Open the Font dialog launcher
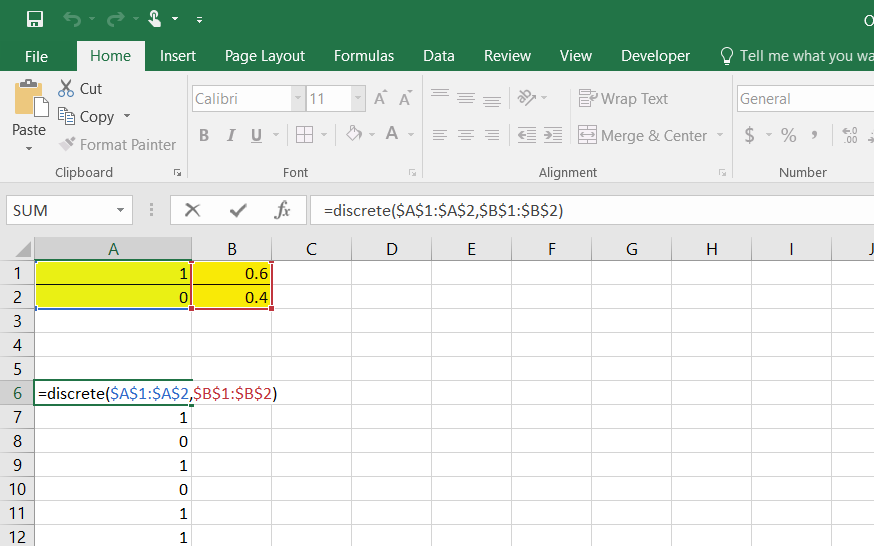 click(412, 173)
